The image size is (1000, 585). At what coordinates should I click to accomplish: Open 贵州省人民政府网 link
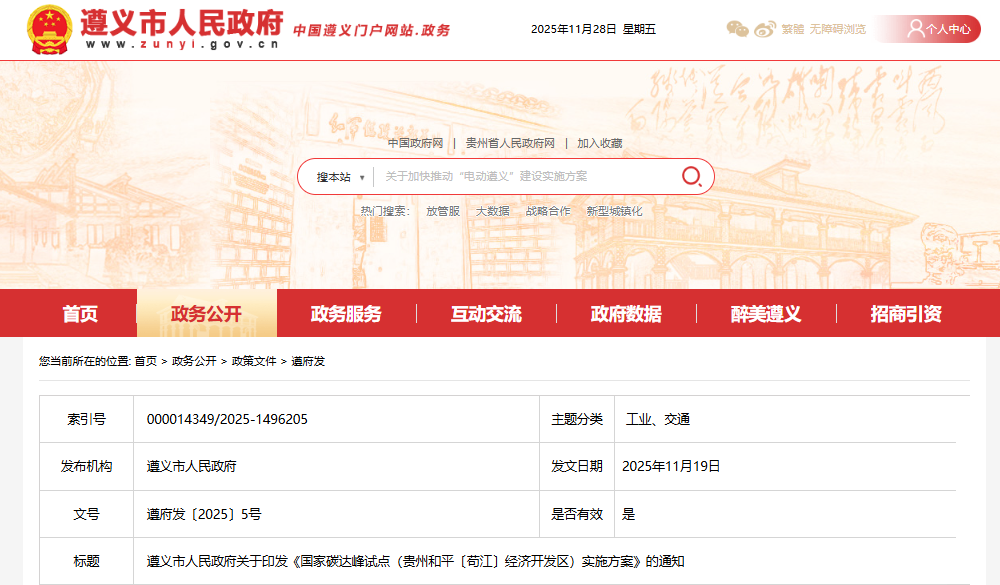click(x=510, y=143)
